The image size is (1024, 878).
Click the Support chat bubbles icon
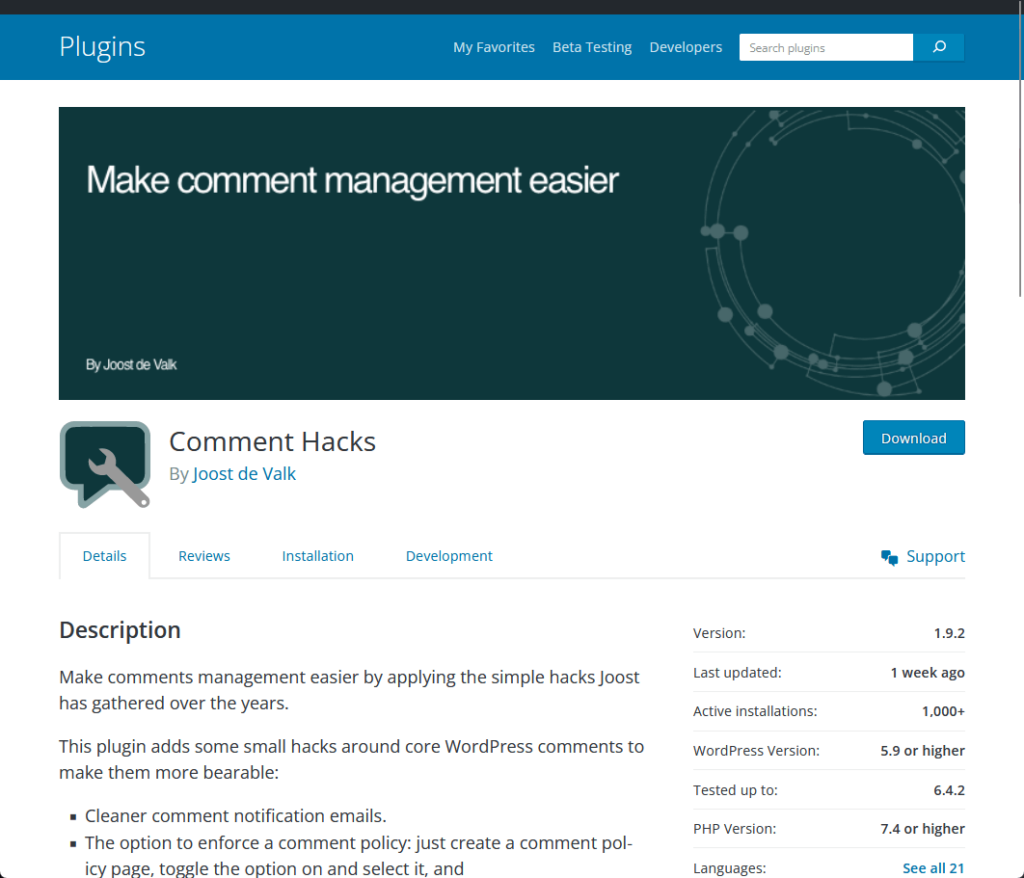[x=889, y=557]
